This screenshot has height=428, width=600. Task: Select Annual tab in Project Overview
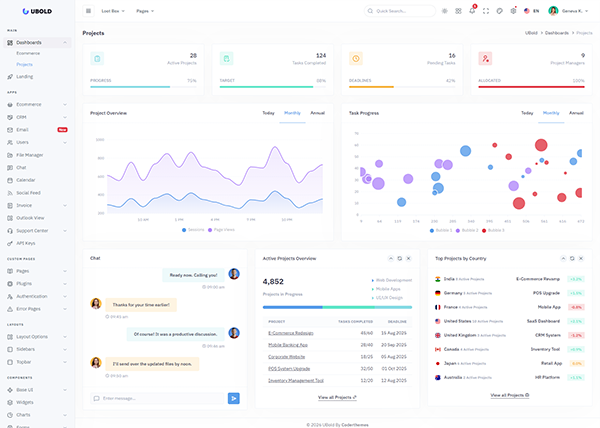318,113
